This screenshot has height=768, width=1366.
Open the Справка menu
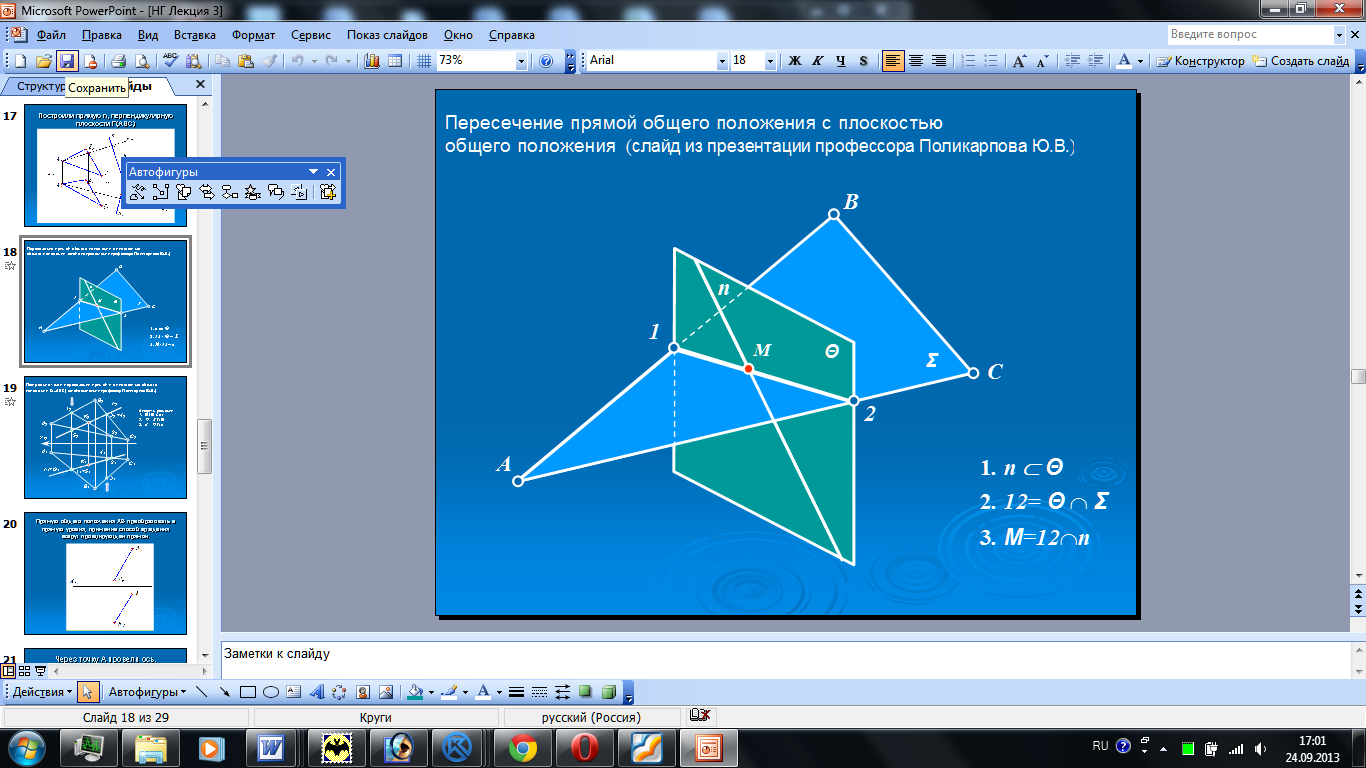(x=512, y=34)
